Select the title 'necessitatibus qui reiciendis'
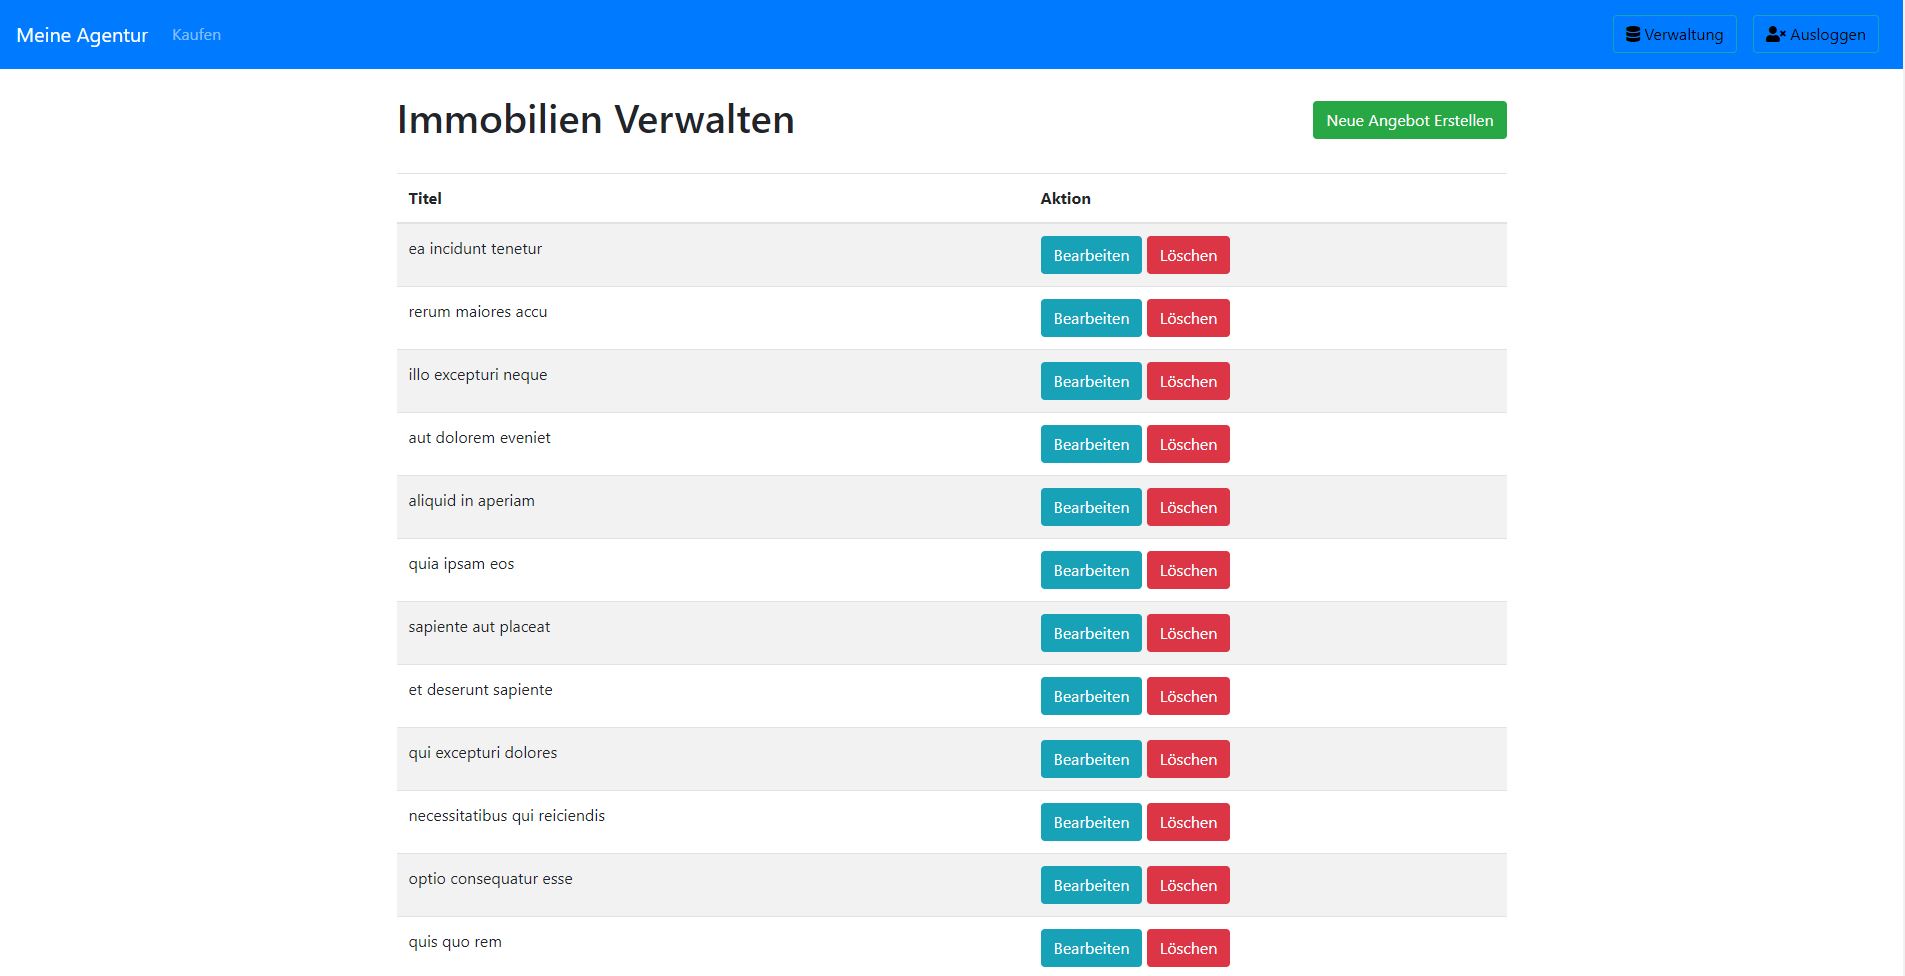 coord(507,815)
